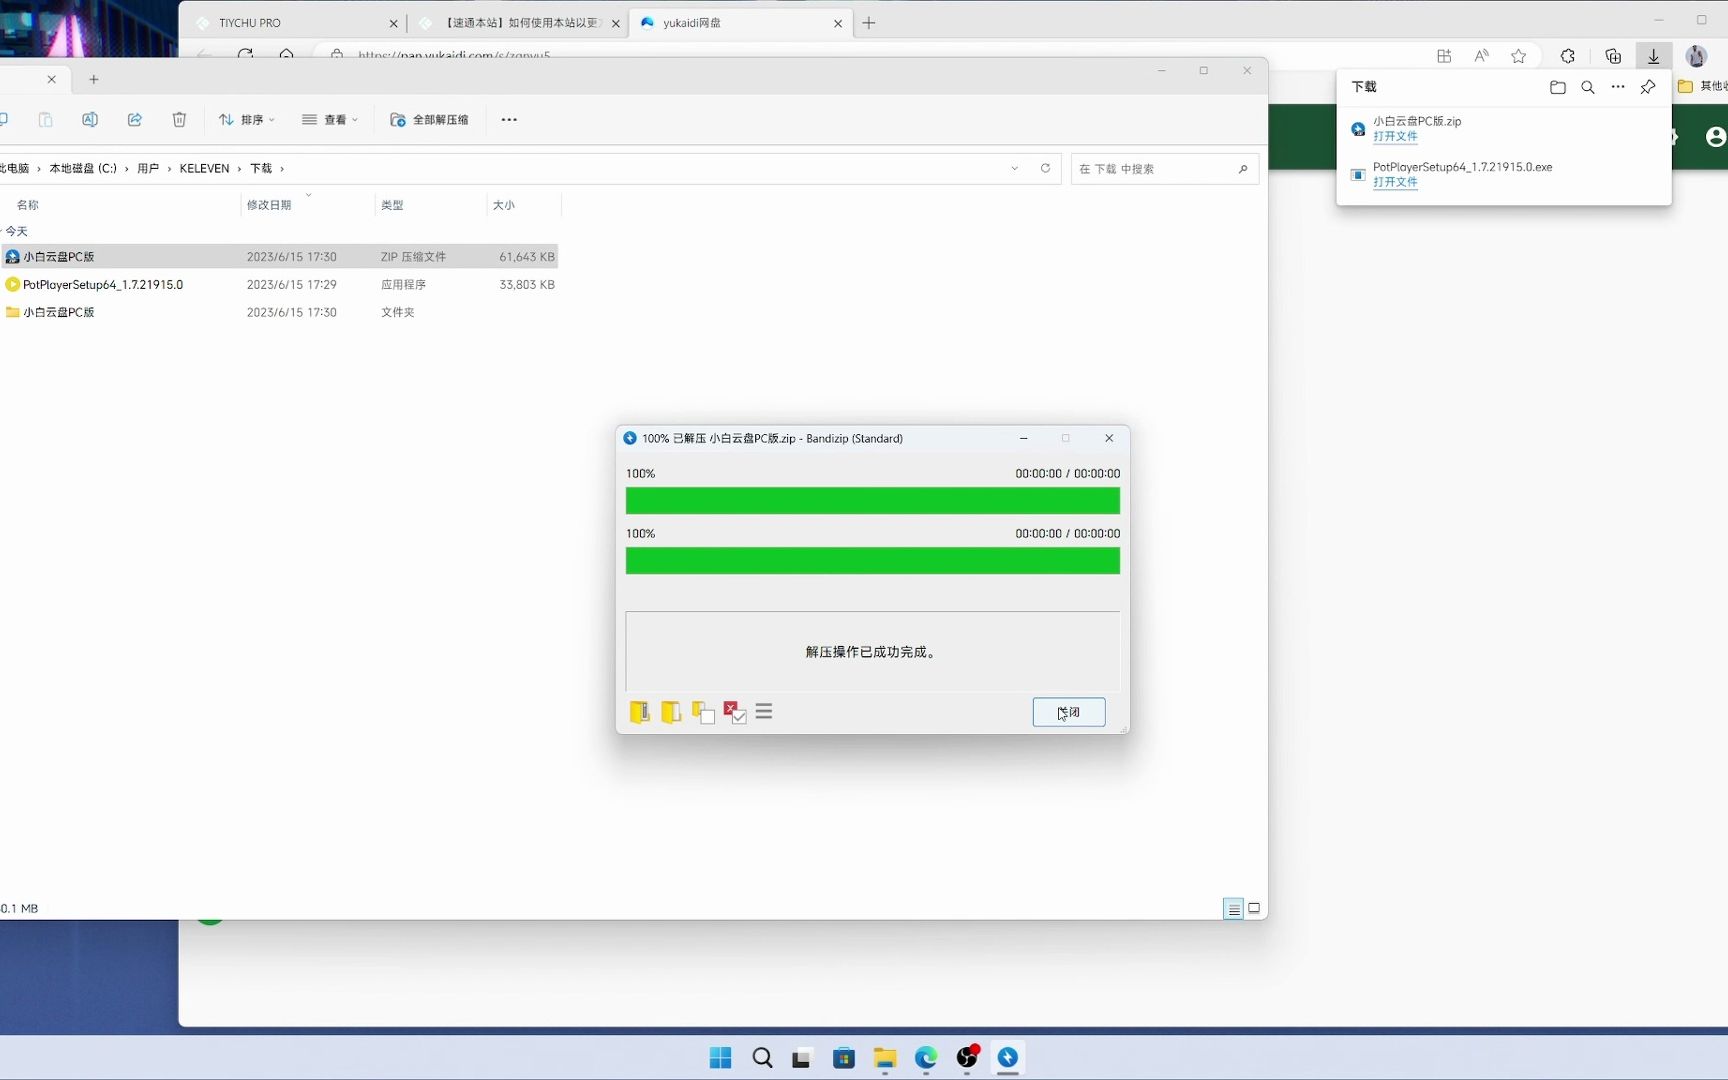Click 解压操作已成功完成 message in Bandizip
Viewport: 1728px width, 1080px height.
(x=871, y=652)
